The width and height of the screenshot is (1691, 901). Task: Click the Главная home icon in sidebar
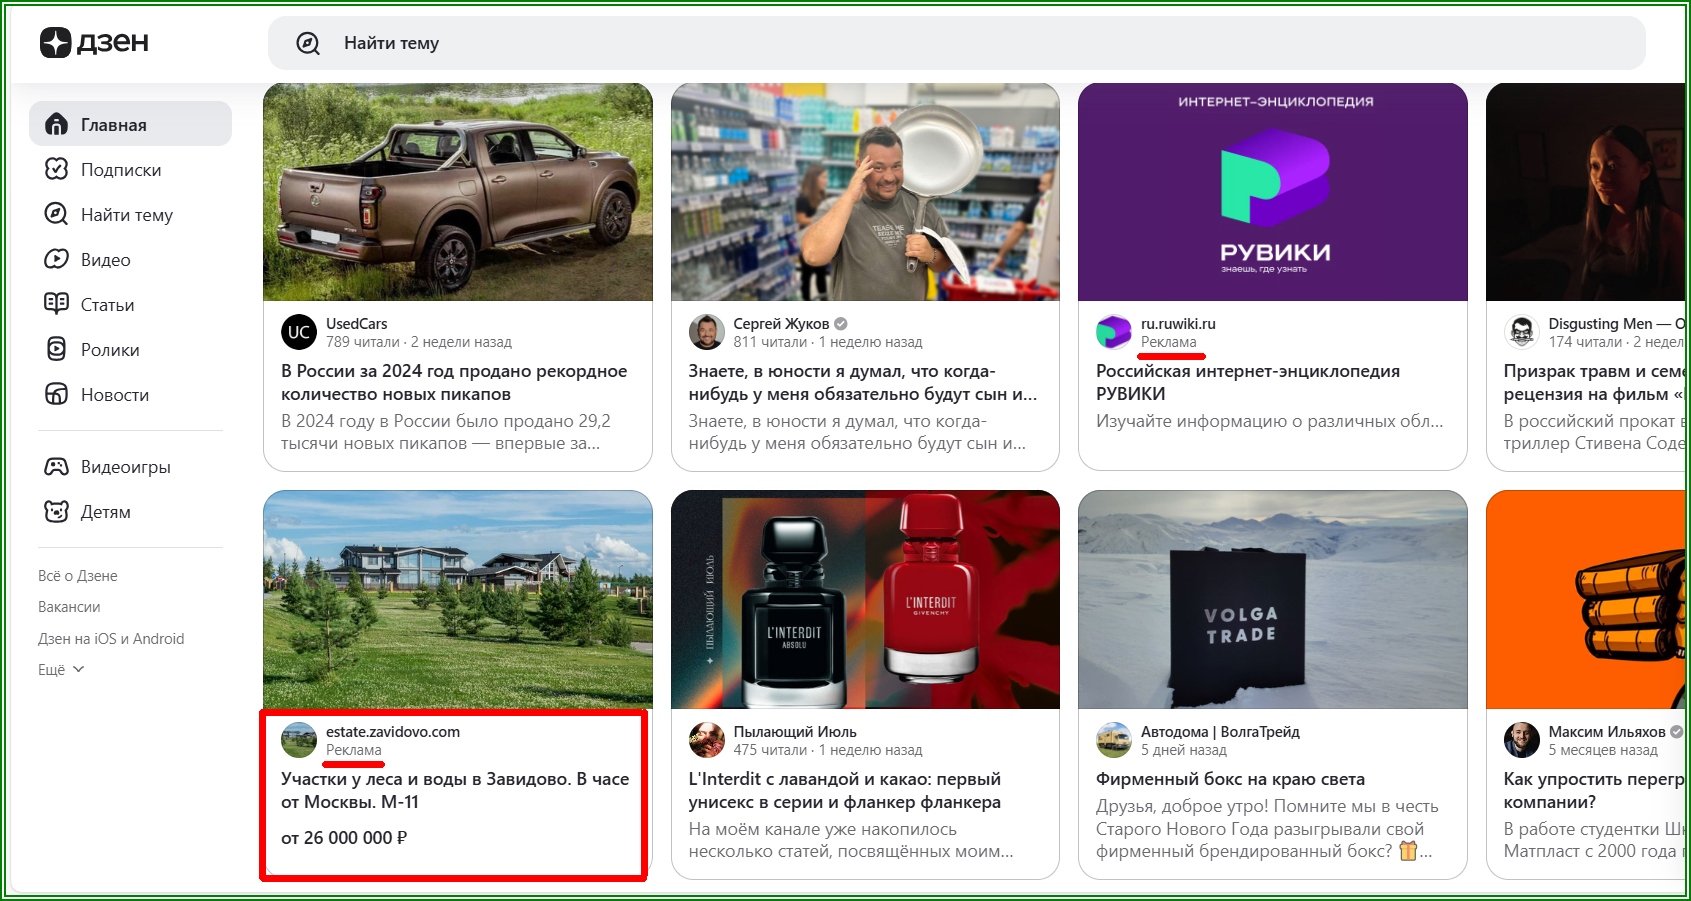pyautogui.click(x=57, y=124)
